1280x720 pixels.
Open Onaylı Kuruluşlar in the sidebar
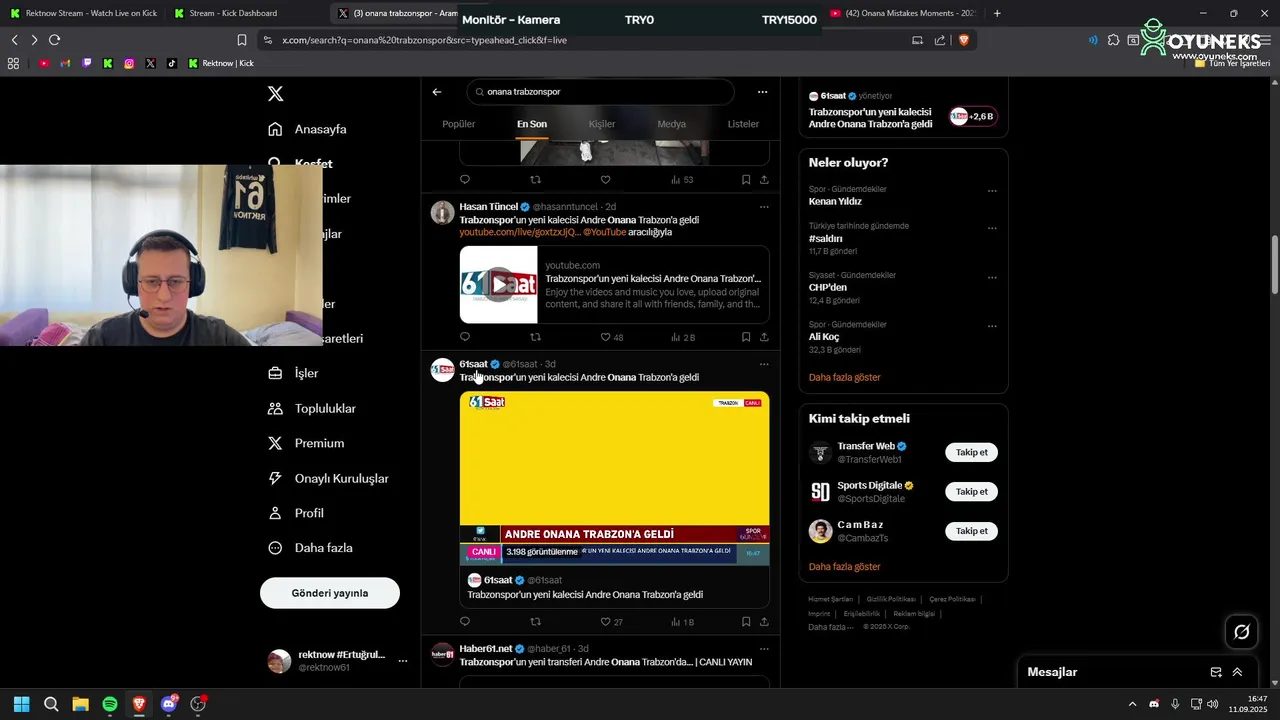tap(328, 478)
